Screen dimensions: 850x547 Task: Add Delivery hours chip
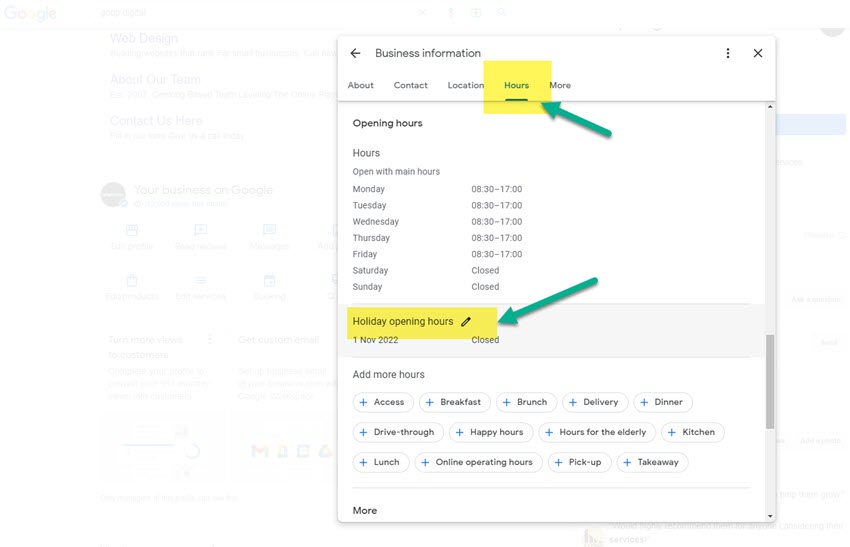(x=593, y=402)
